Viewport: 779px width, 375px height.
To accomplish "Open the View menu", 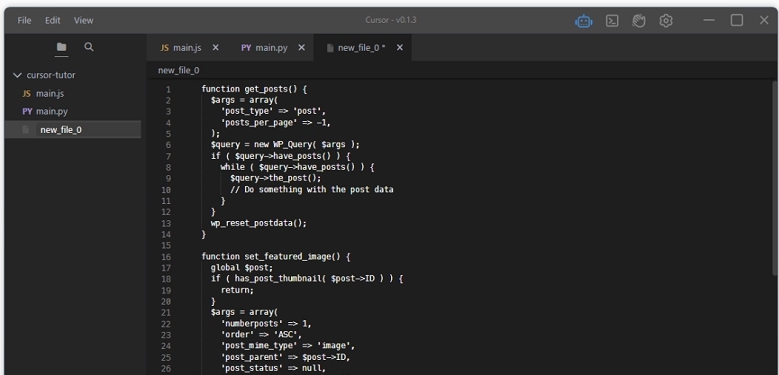I will point(83,20).
